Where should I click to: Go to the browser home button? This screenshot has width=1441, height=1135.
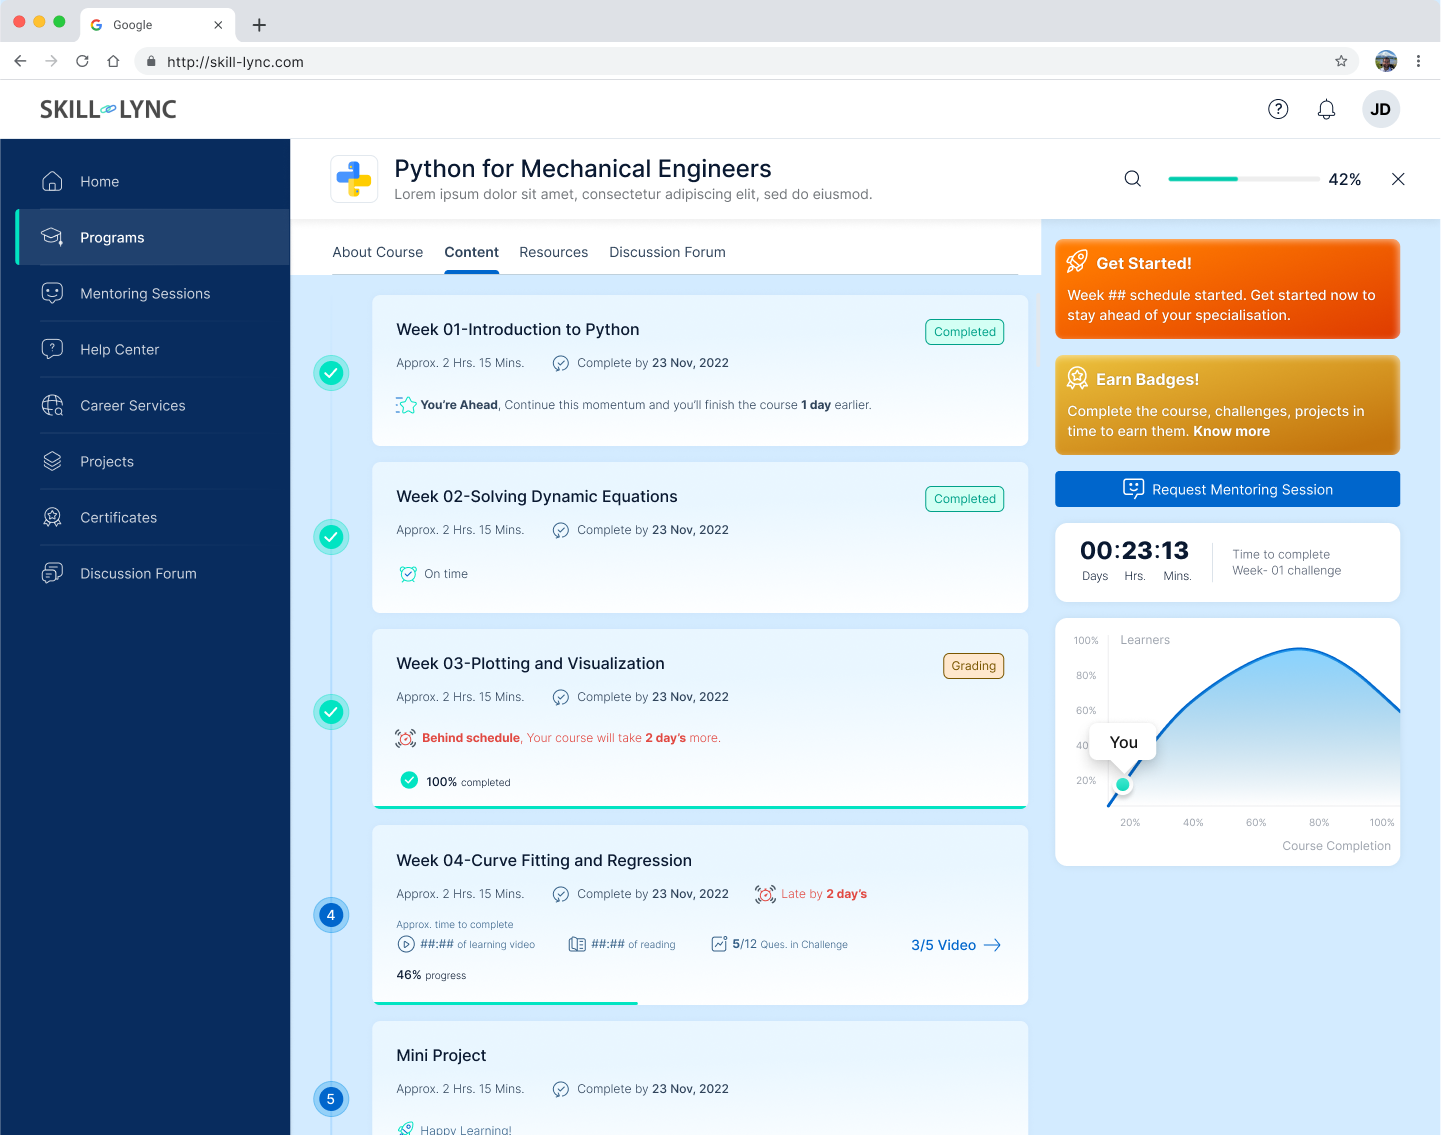(113, 61)
